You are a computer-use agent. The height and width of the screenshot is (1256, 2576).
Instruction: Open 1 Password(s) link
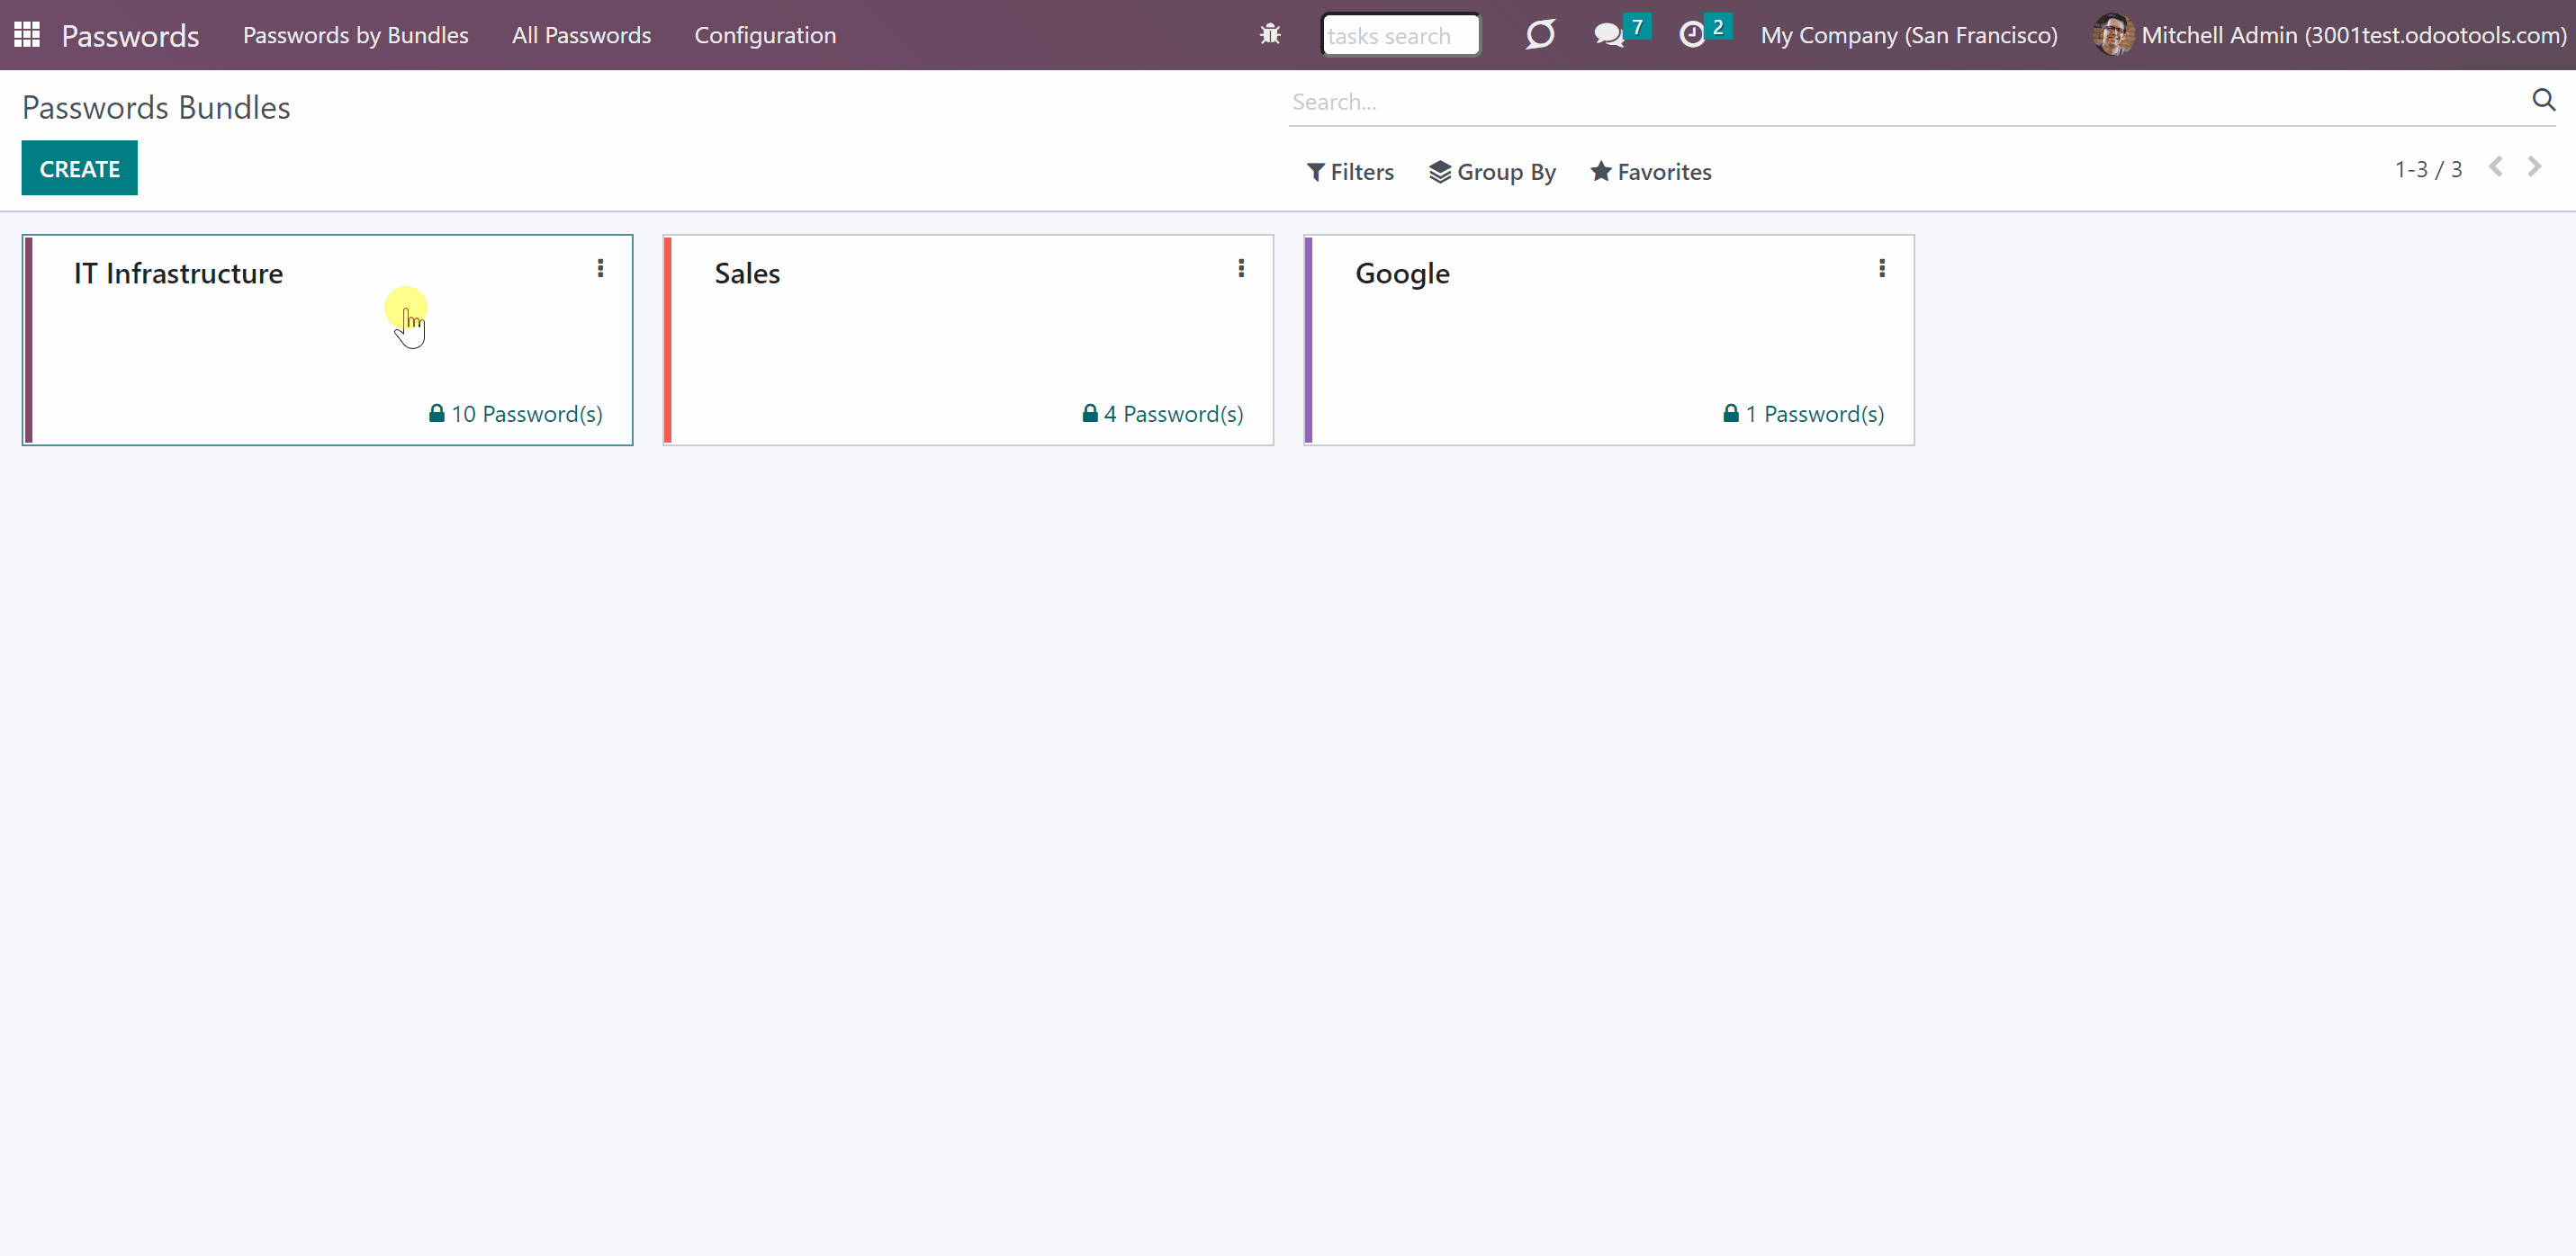pyautogui.click(x=1804, y=414)
